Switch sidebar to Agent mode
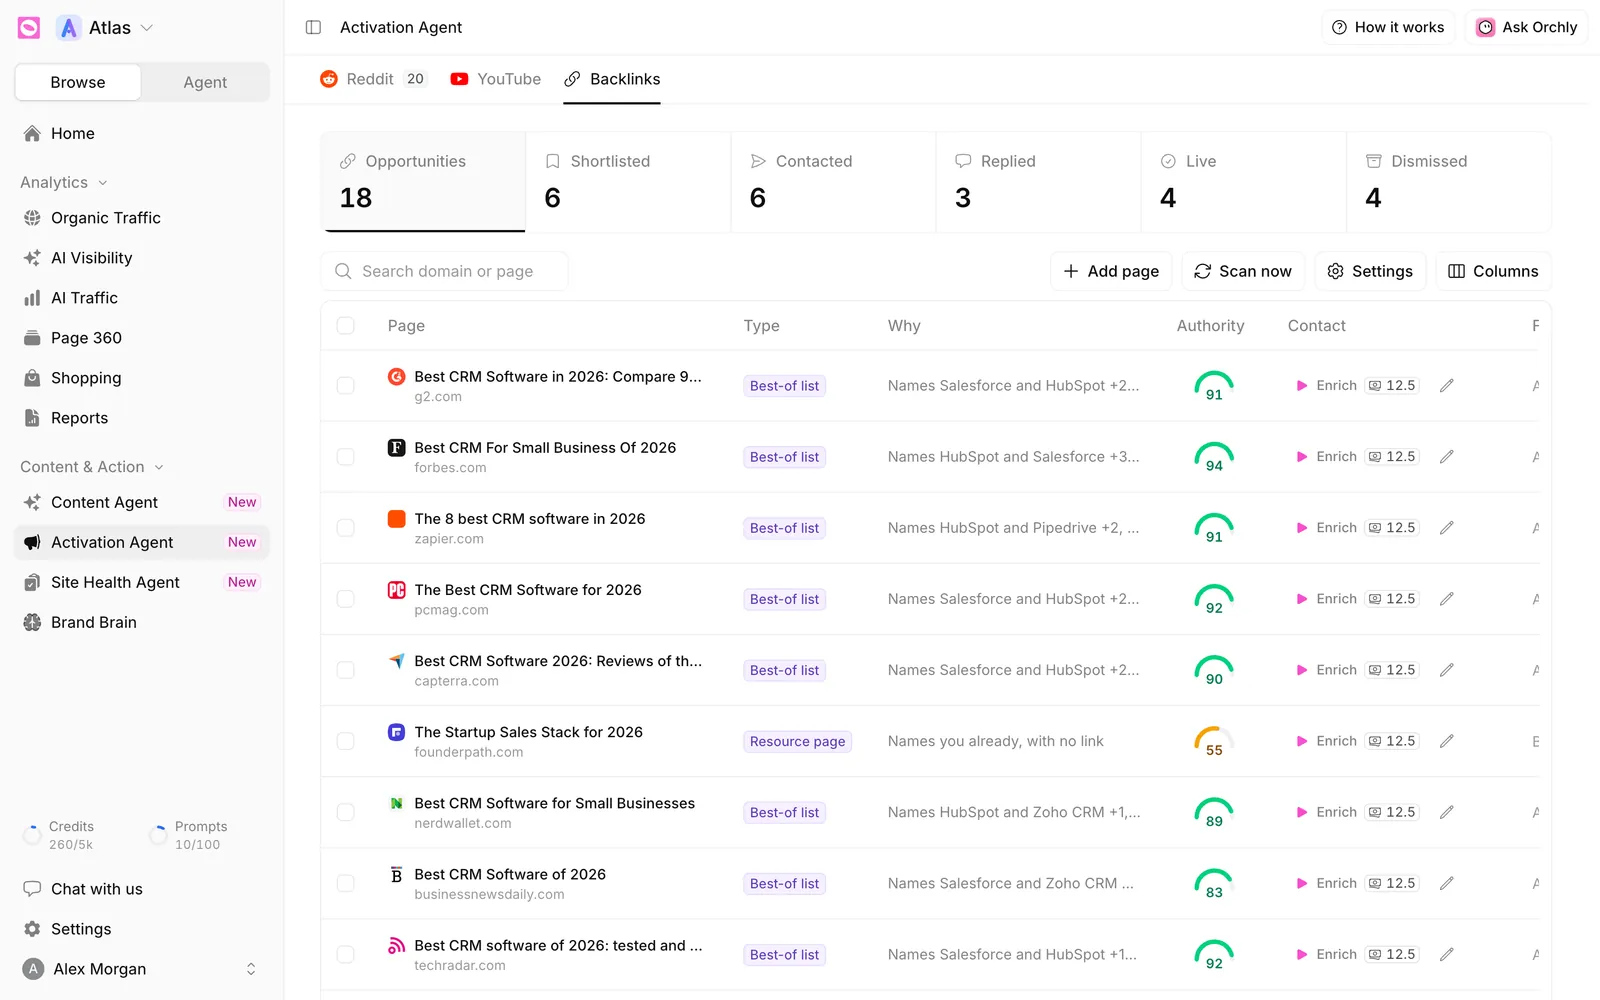Viewport: 1600px width, 1000px height. [205, 82]
